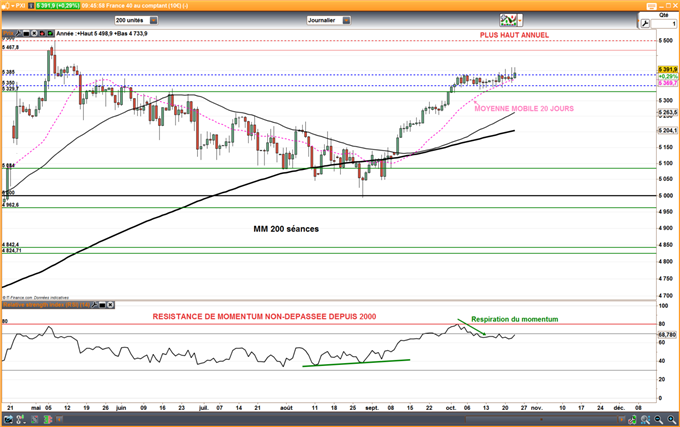
Task: Click the 4 962,6 level label at left
Action: click(x=10, y=205)
